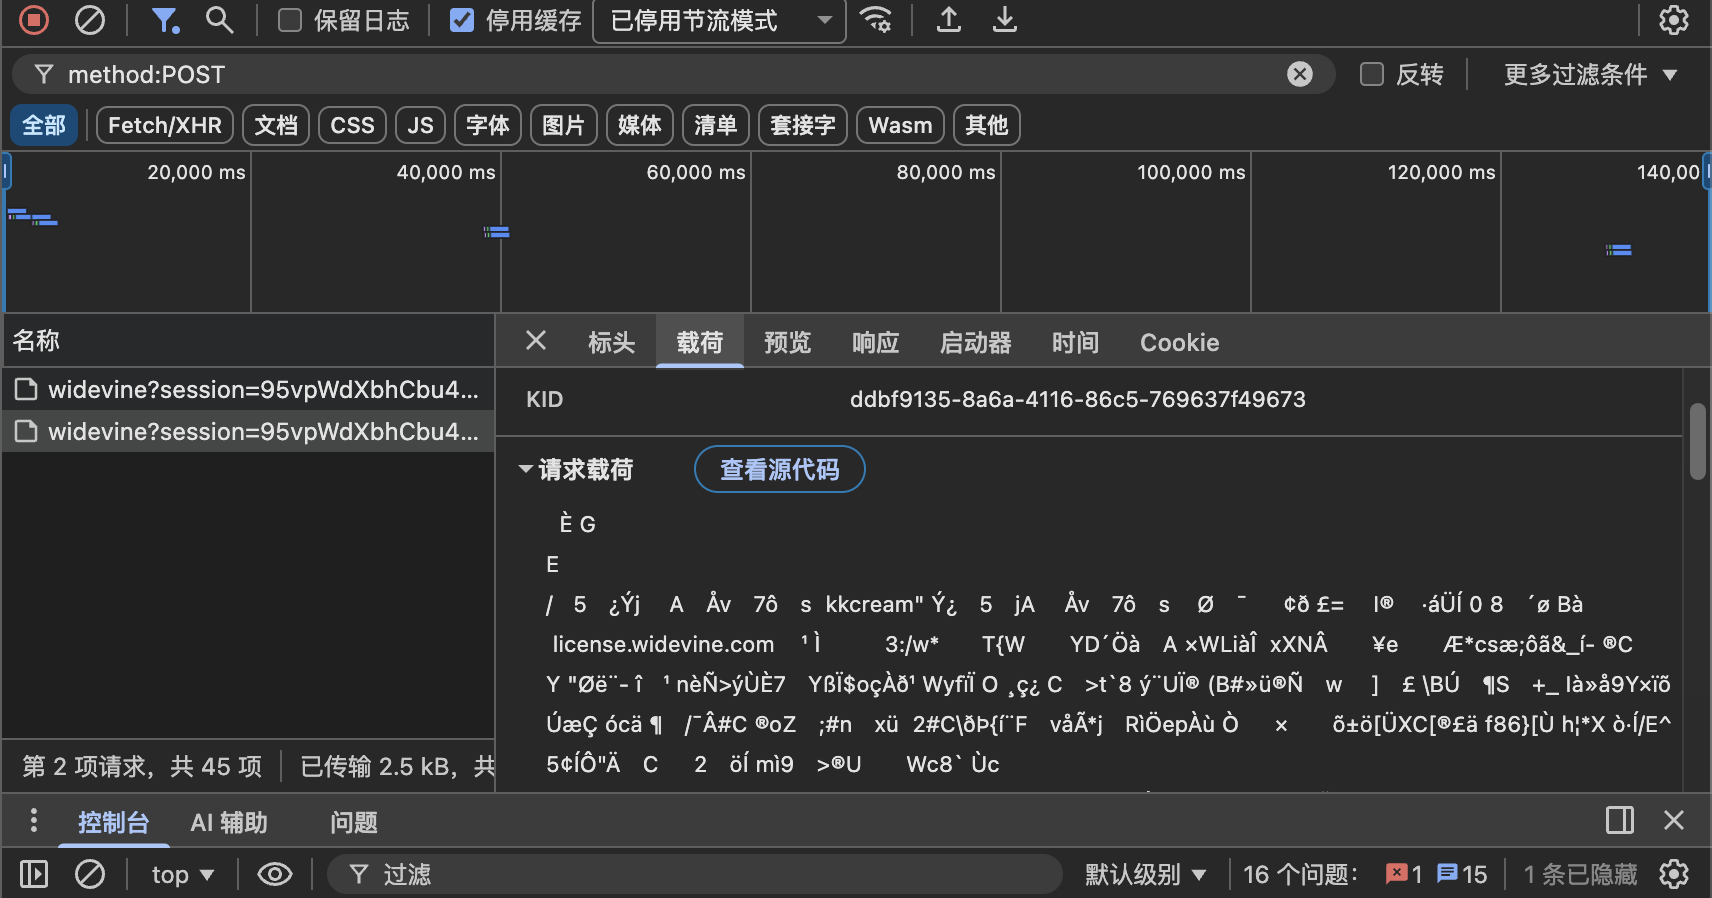Open the 控制台 drawer tab
This screenshot has height=898, width=1712.
114,822
